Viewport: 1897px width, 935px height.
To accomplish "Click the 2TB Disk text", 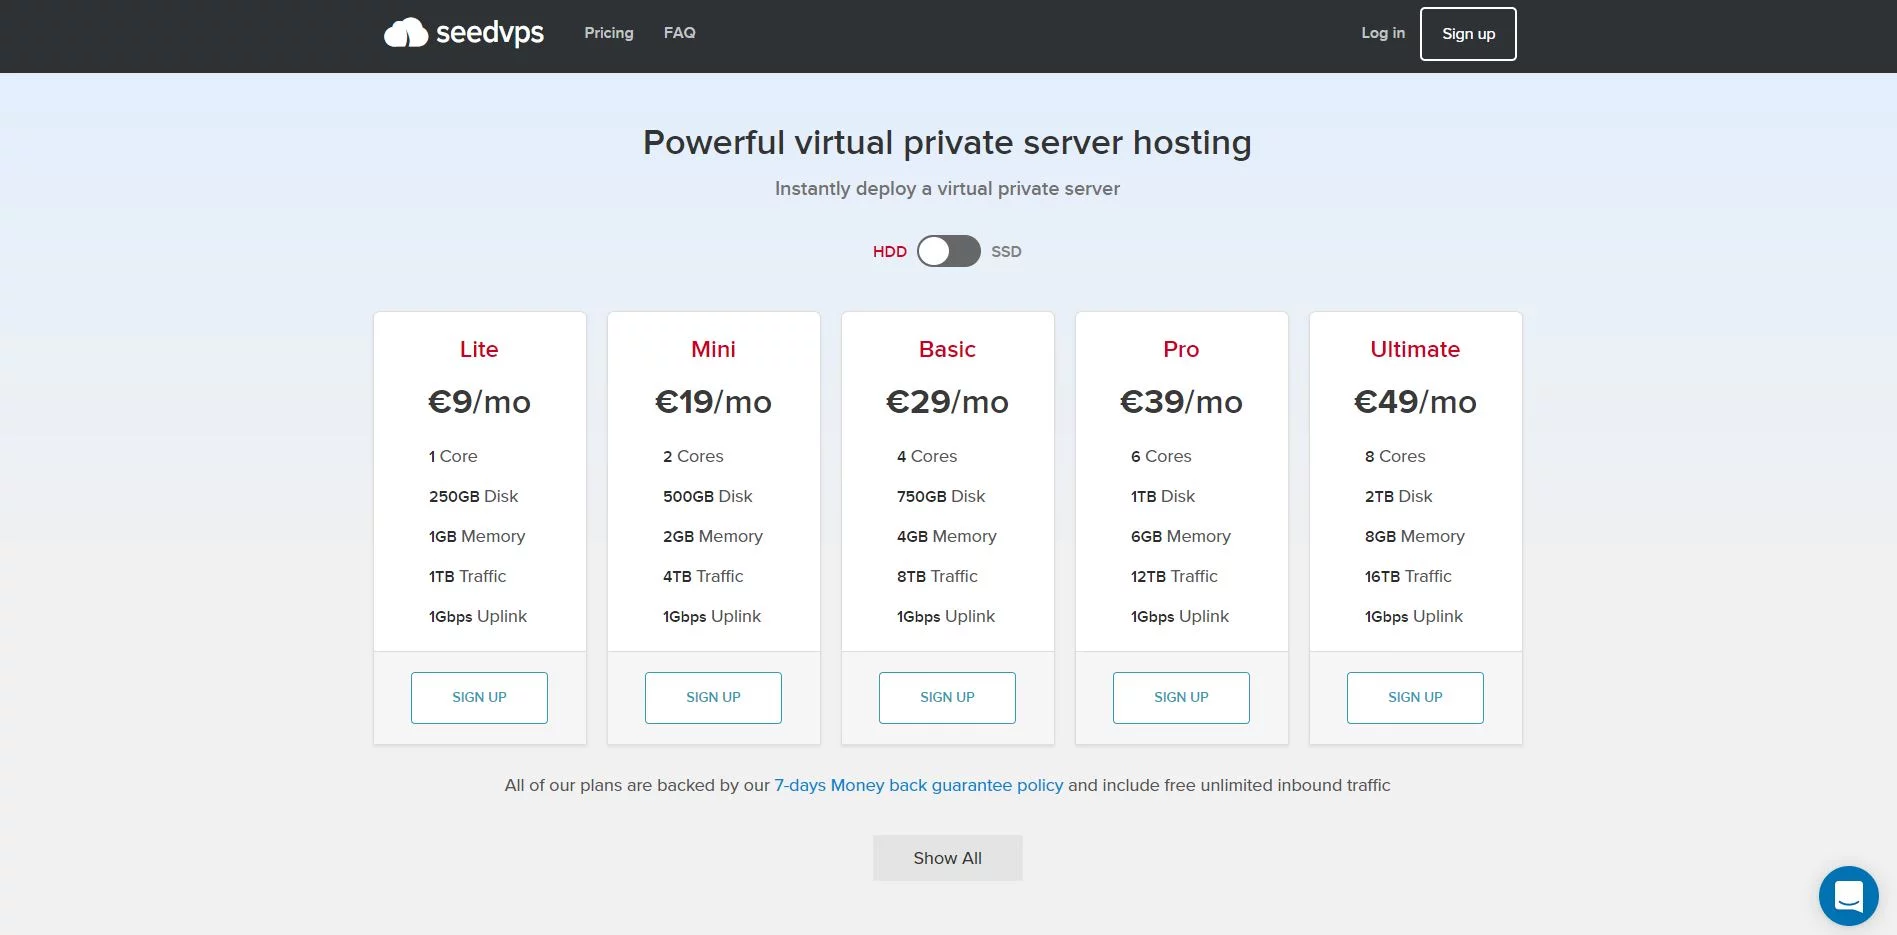I will click(1398, 496).
